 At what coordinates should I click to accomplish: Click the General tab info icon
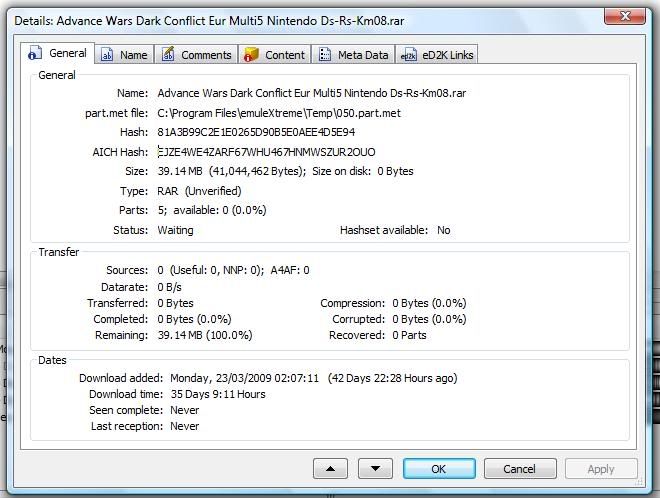[x=35, y=53]
